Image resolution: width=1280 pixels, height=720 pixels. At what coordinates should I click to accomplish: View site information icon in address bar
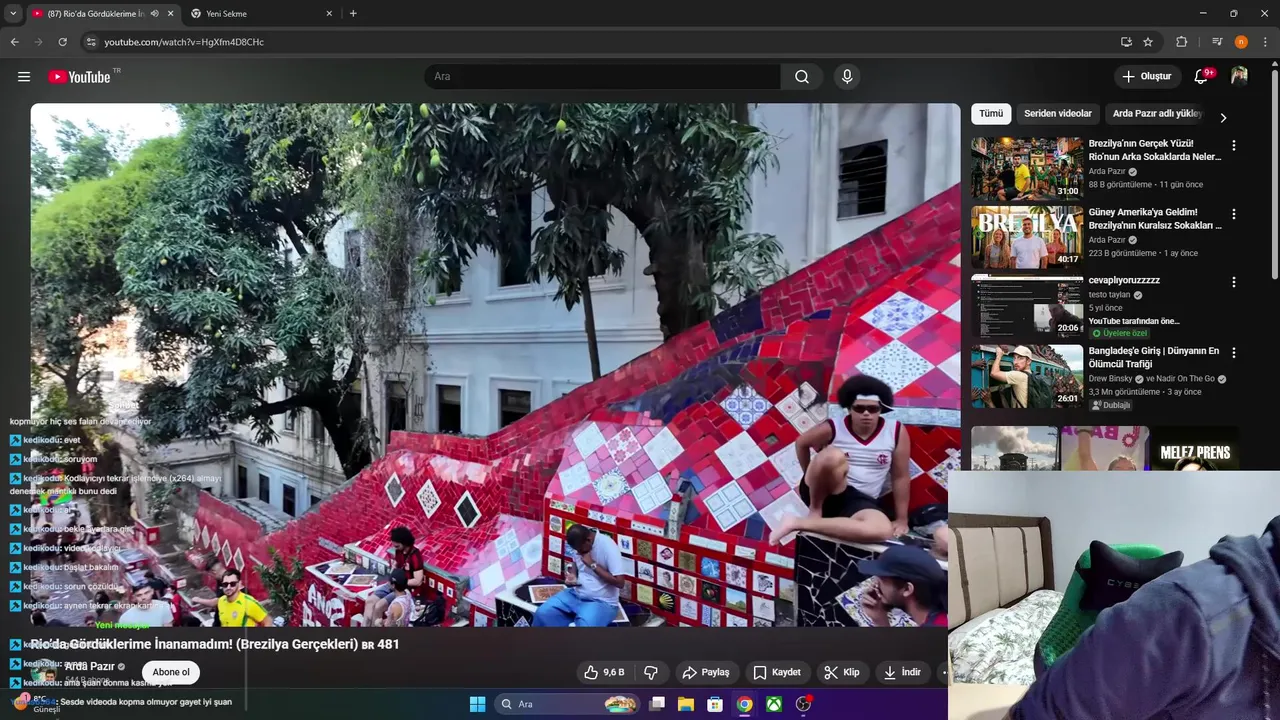(x=91, y=42)
